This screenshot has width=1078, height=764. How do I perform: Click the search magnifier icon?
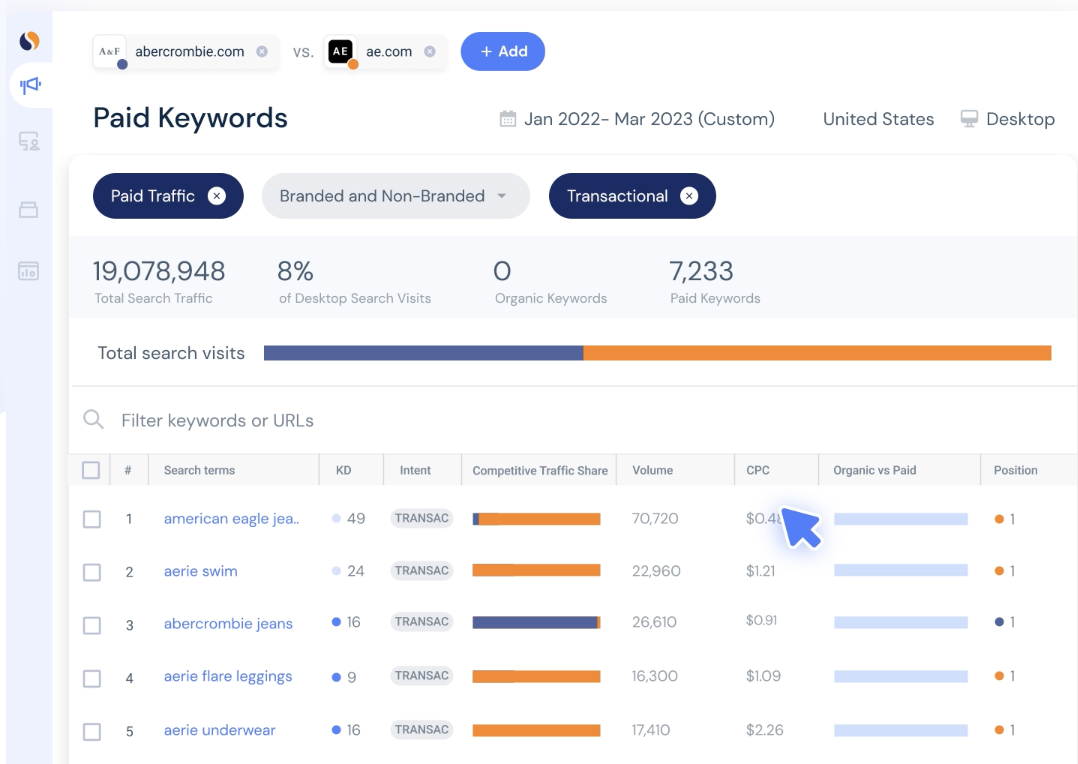pyautogui.click(x=94, y=420)
